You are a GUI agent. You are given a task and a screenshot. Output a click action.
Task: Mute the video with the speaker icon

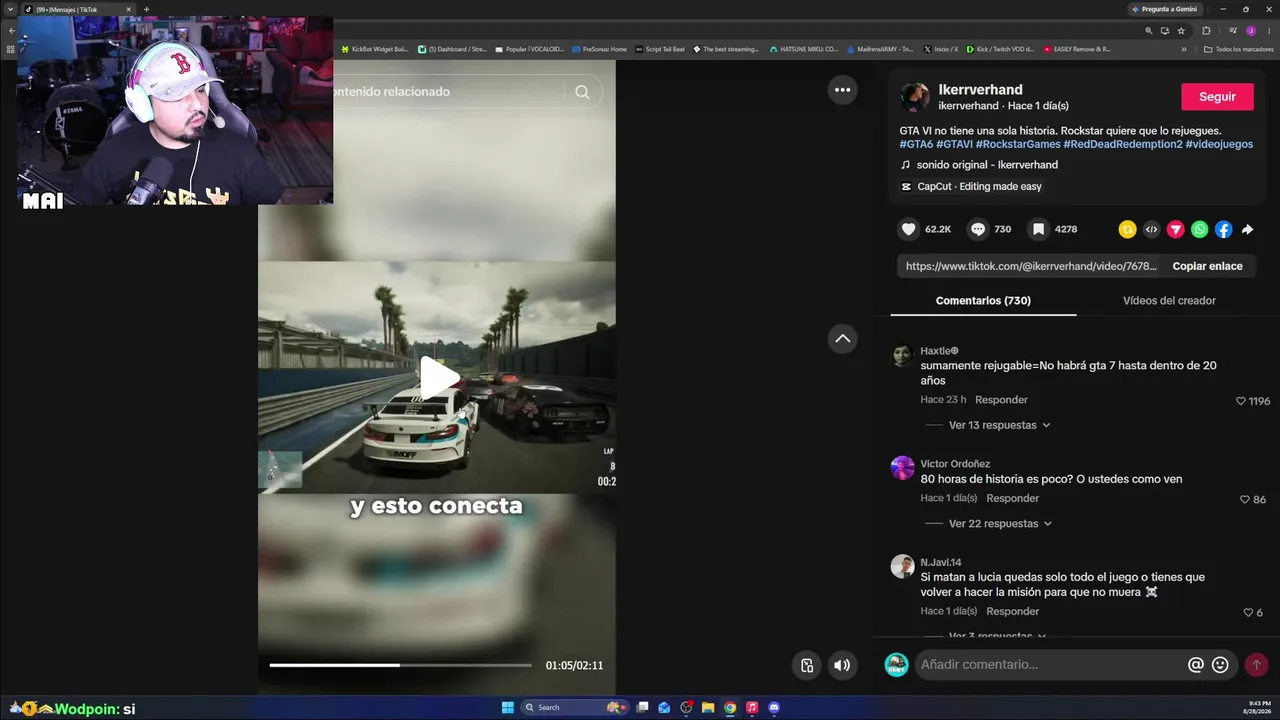(842, 665)
